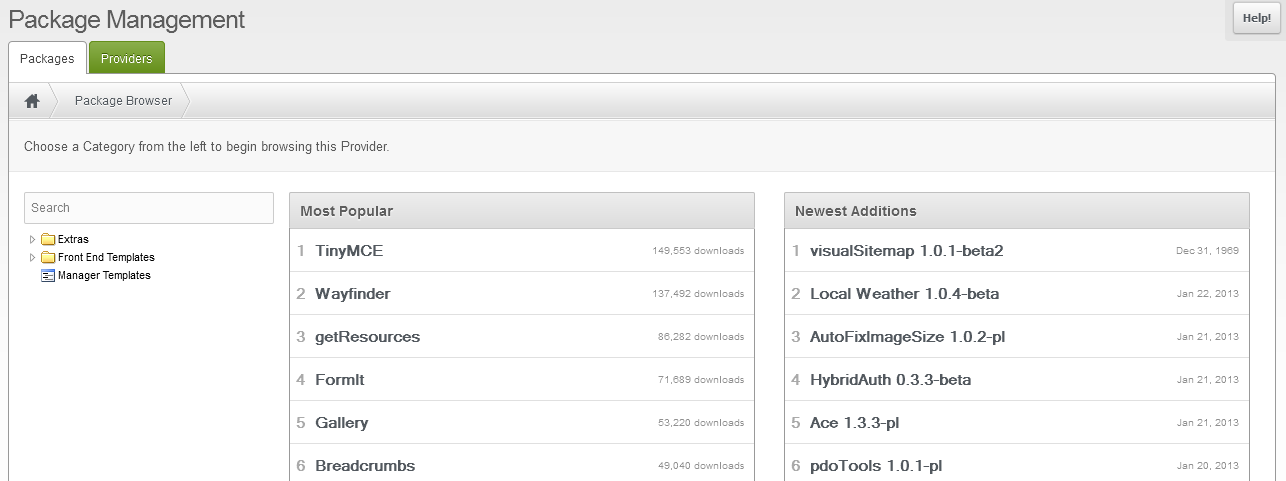Expand the Extras tree node
This screenshot has width=1286, height=481.
click(x=33, y=240)
